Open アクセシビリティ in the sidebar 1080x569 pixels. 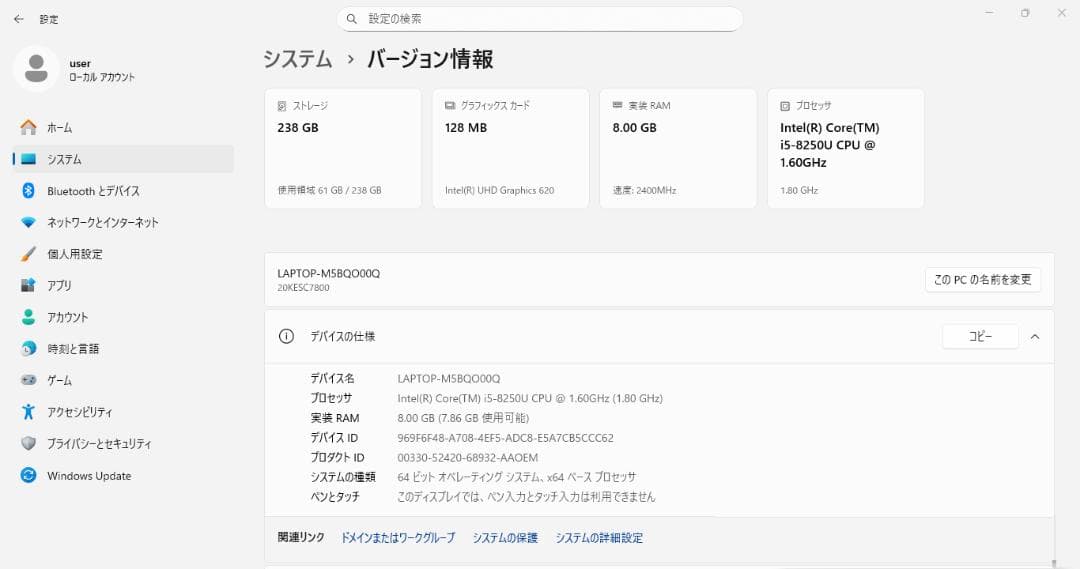(x=123, y=412)
